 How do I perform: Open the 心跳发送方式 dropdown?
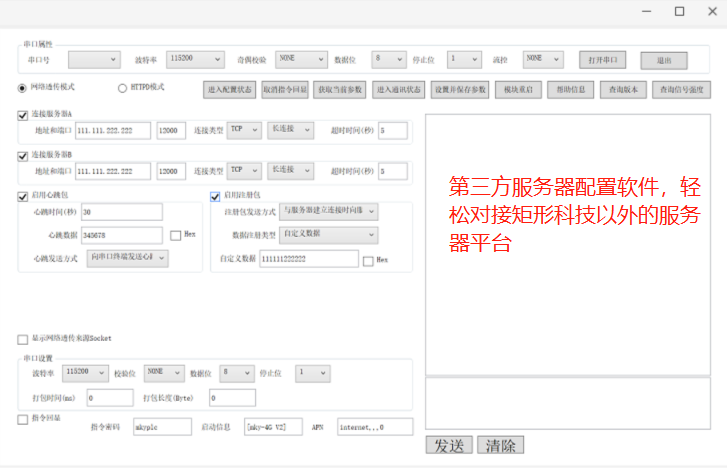(128, 258)
